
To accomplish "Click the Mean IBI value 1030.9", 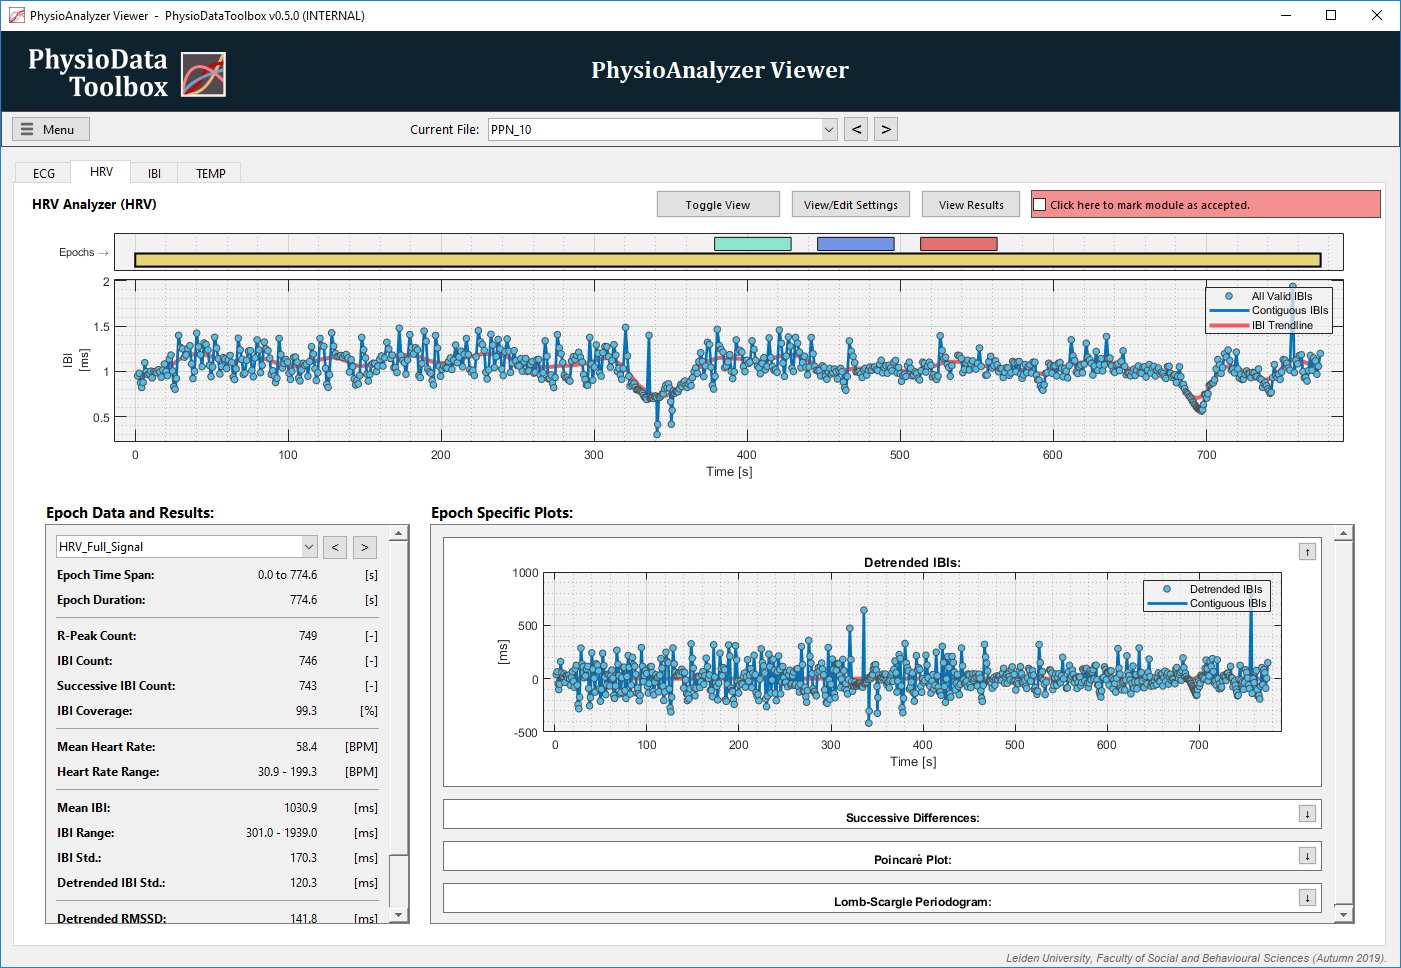I will (x=301, y=808).
